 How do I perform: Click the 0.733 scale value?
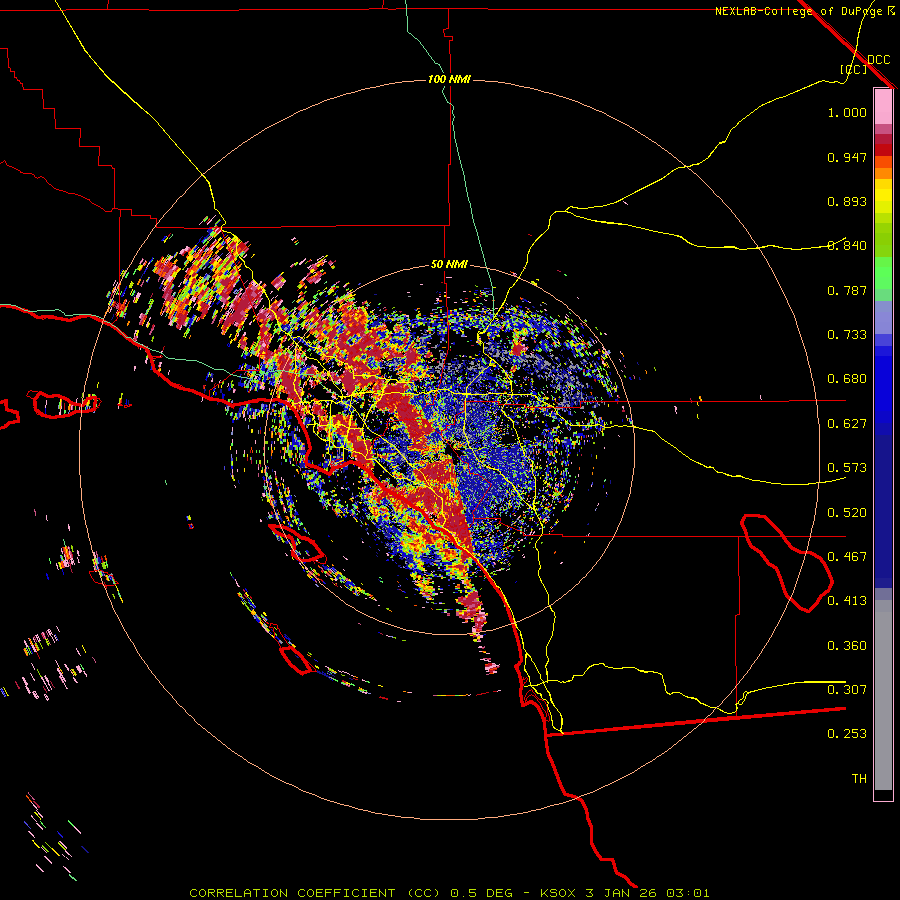[x=847, y=335]
